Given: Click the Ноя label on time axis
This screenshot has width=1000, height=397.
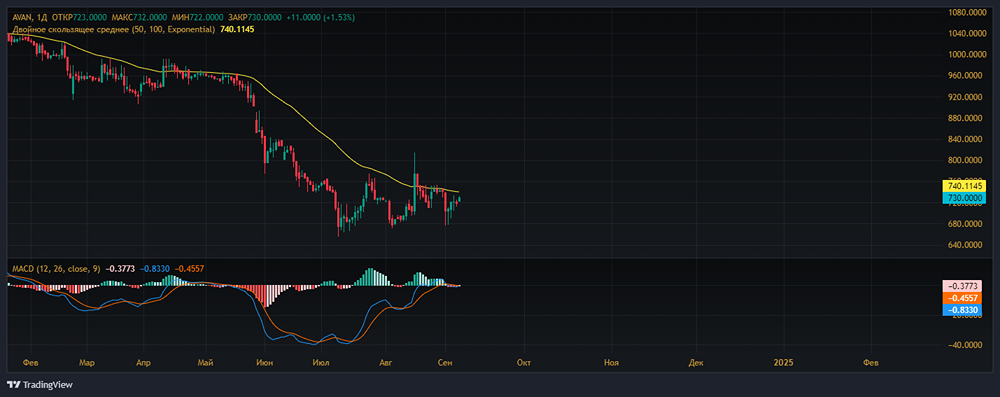Looking at the screenshot, I should point(612,363).
